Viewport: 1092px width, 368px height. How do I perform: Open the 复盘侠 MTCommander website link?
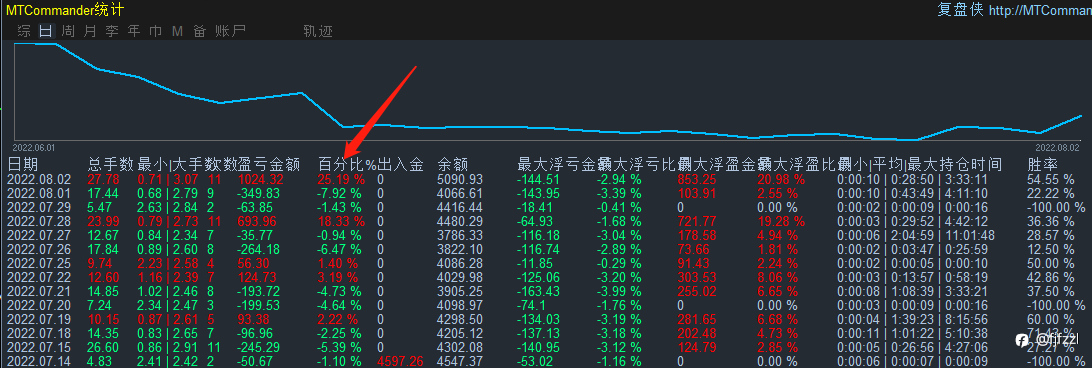click(x=1014, y=10)
